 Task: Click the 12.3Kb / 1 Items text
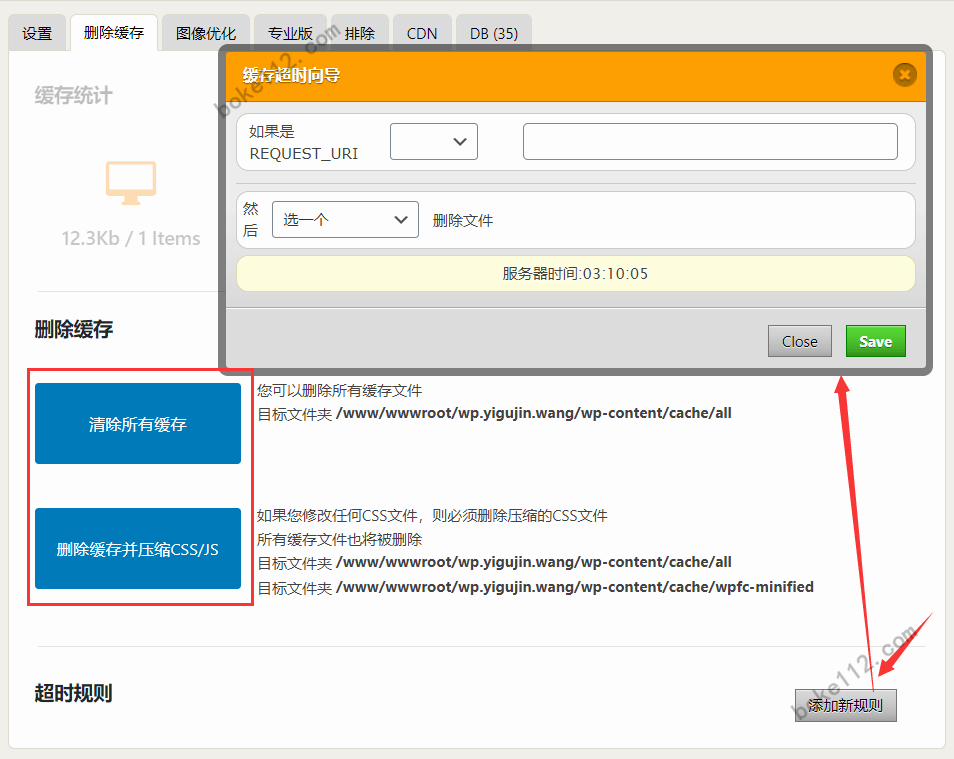coord(131,239)
